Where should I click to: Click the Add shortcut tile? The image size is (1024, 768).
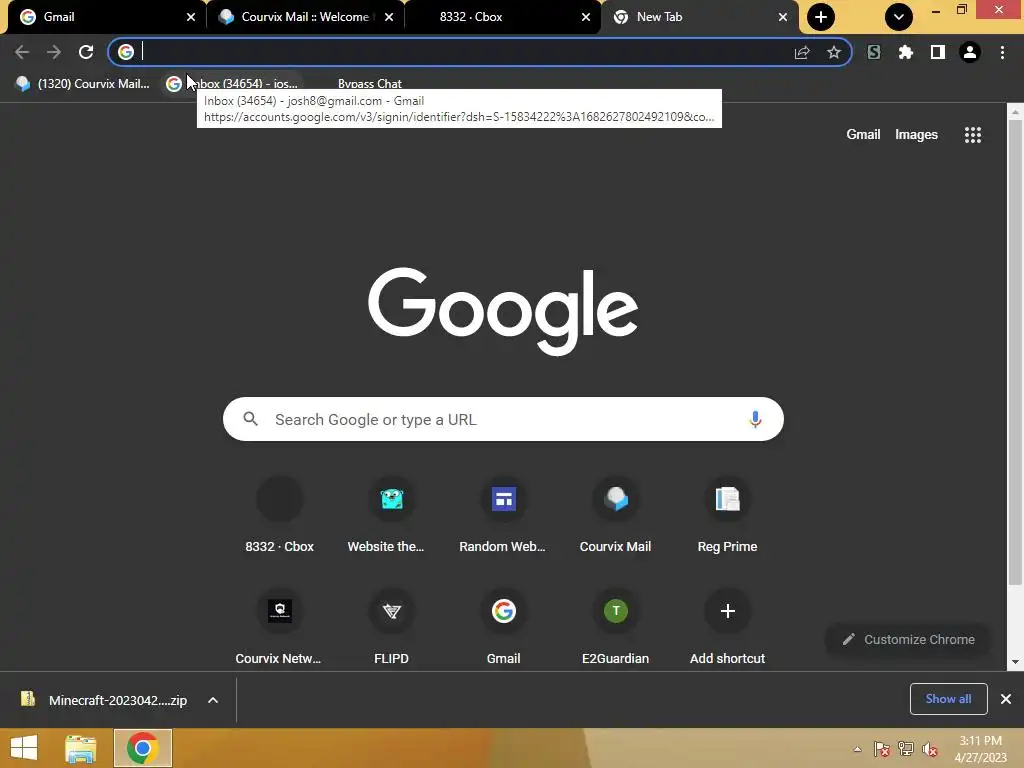[728, 627]
